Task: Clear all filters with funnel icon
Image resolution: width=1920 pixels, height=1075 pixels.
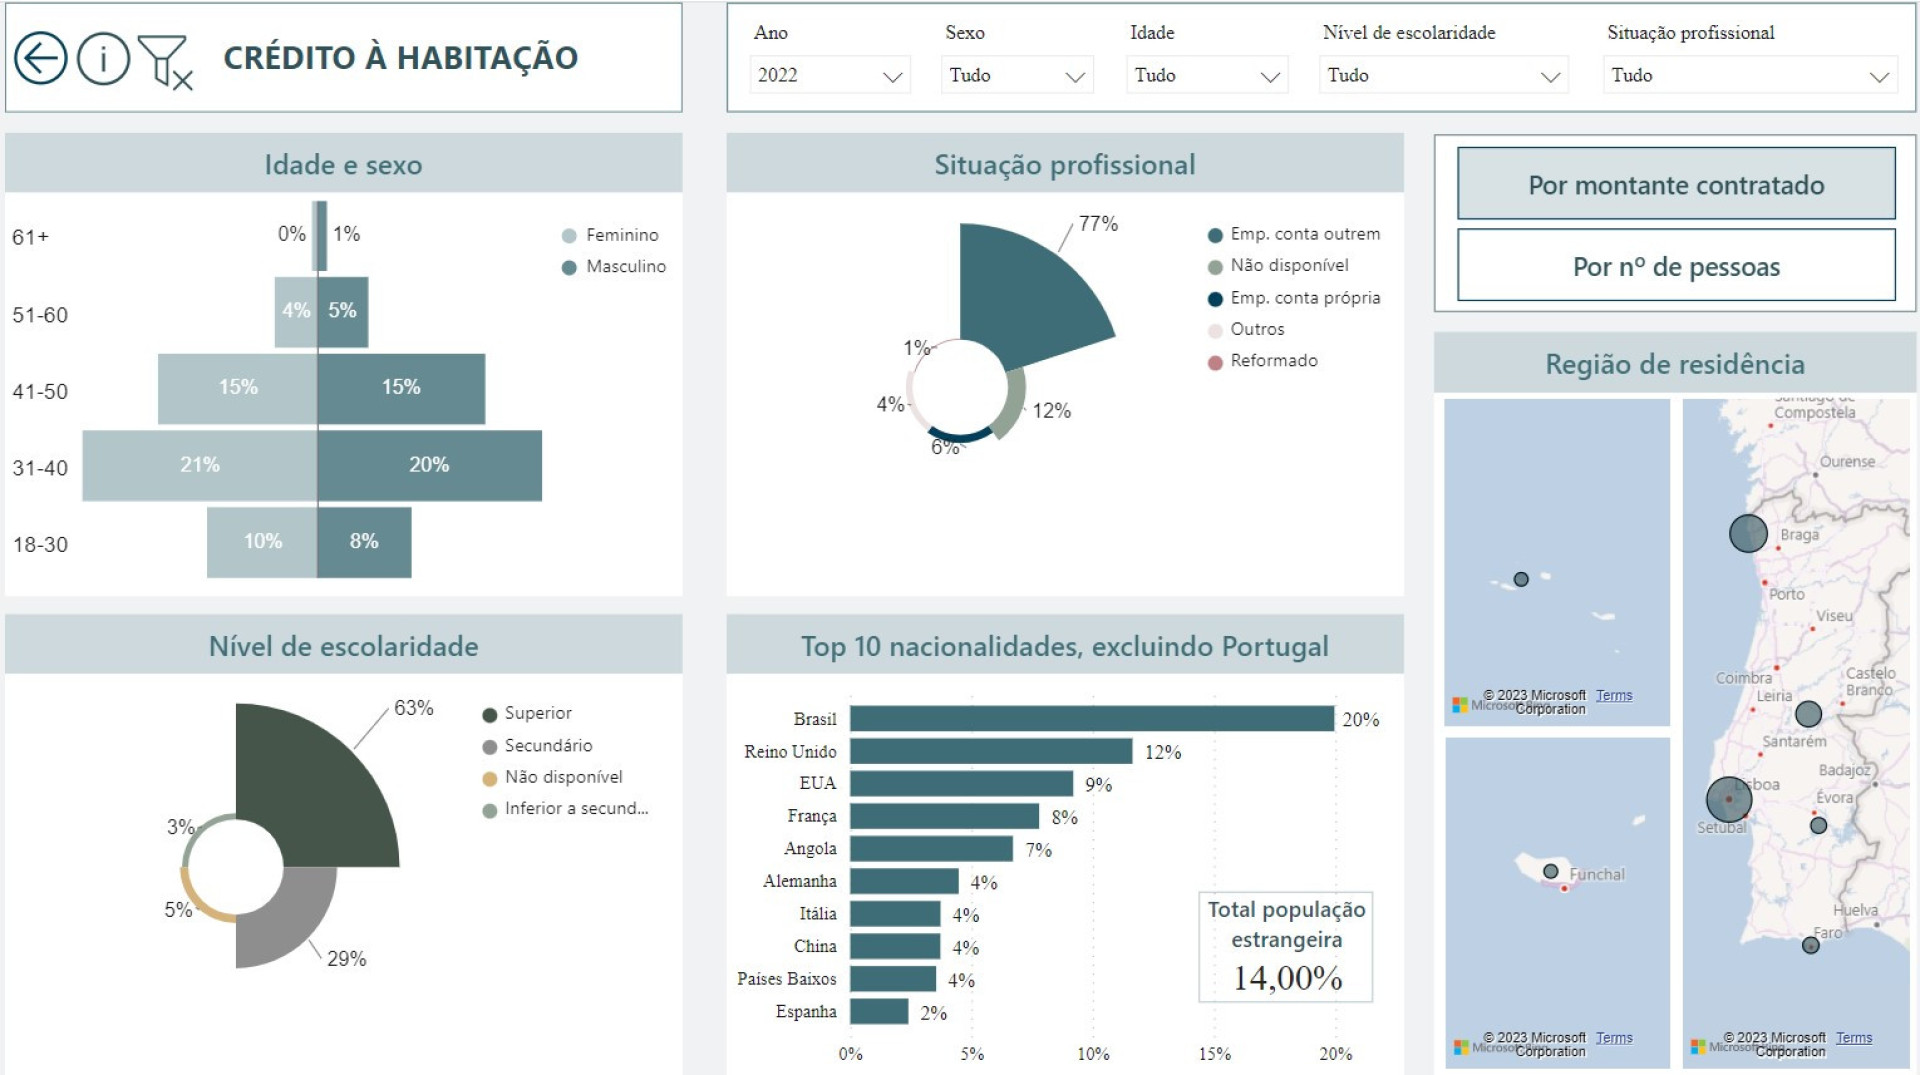Action: point(165,61)
